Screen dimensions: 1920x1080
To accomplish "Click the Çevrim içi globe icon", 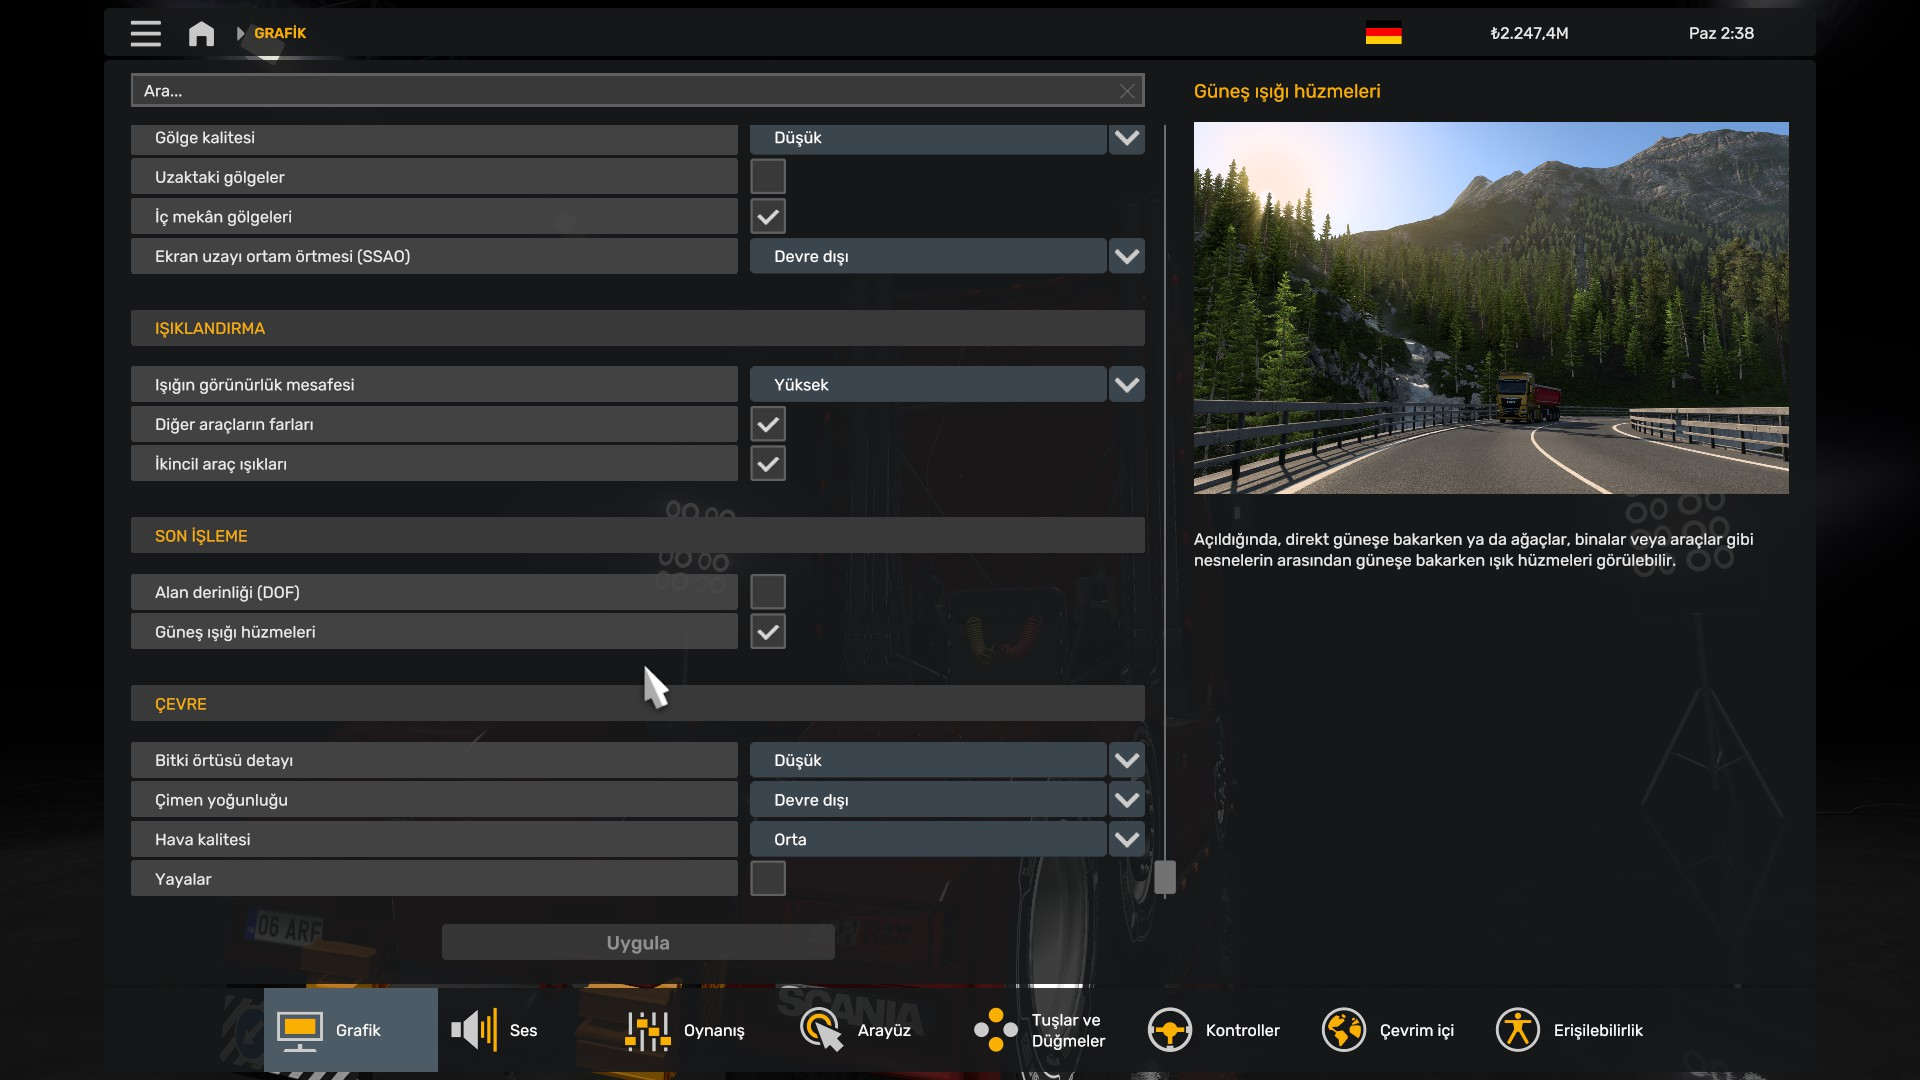I will [x=1343, y=1030].
